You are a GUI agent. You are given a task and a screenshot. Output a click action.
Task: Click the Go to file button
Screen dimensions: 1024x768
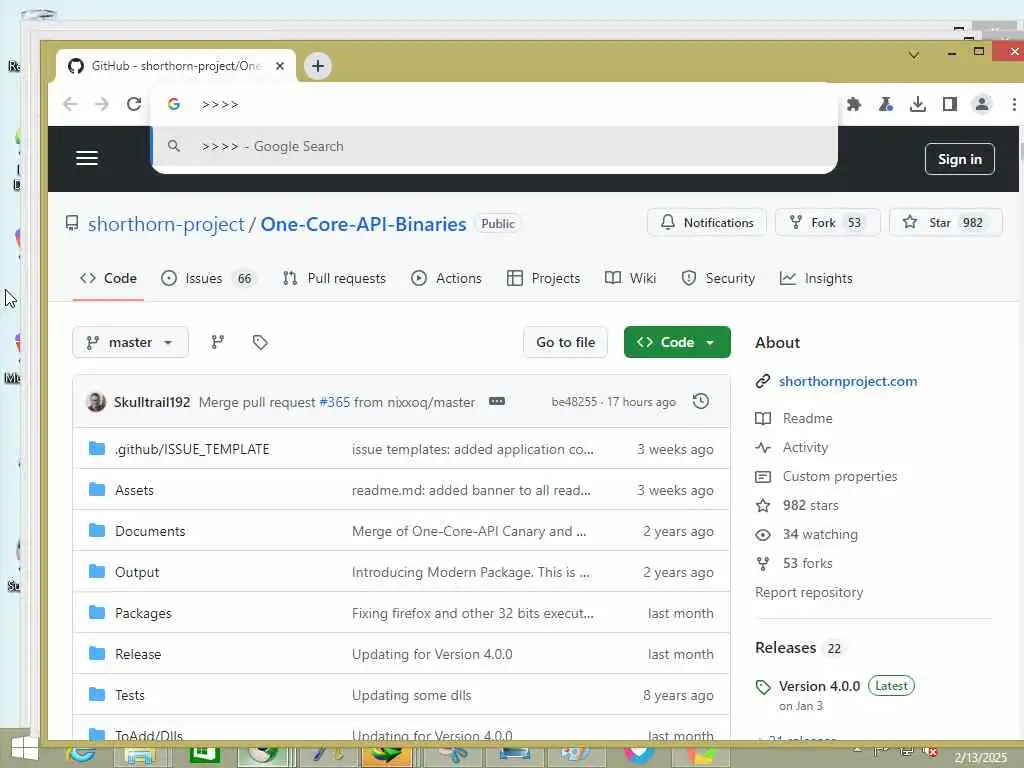click(566, 342)
